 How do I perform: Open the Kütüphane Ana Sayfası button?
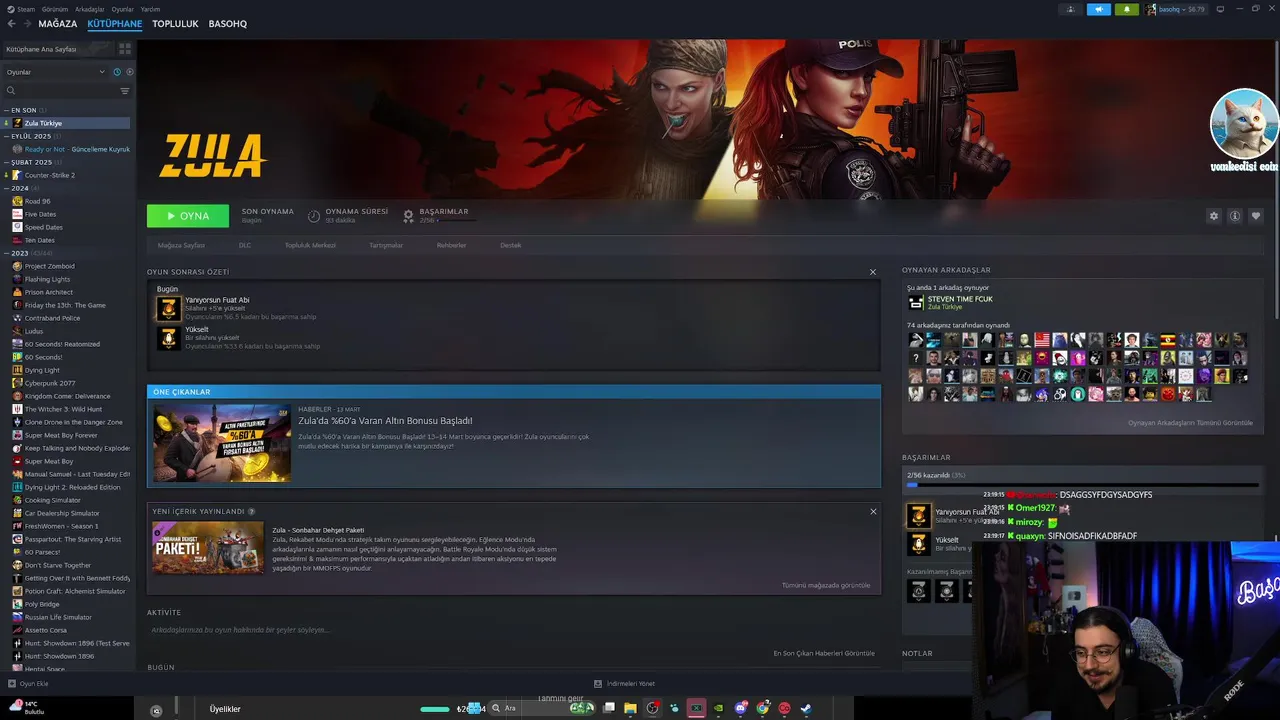point(58,48)
